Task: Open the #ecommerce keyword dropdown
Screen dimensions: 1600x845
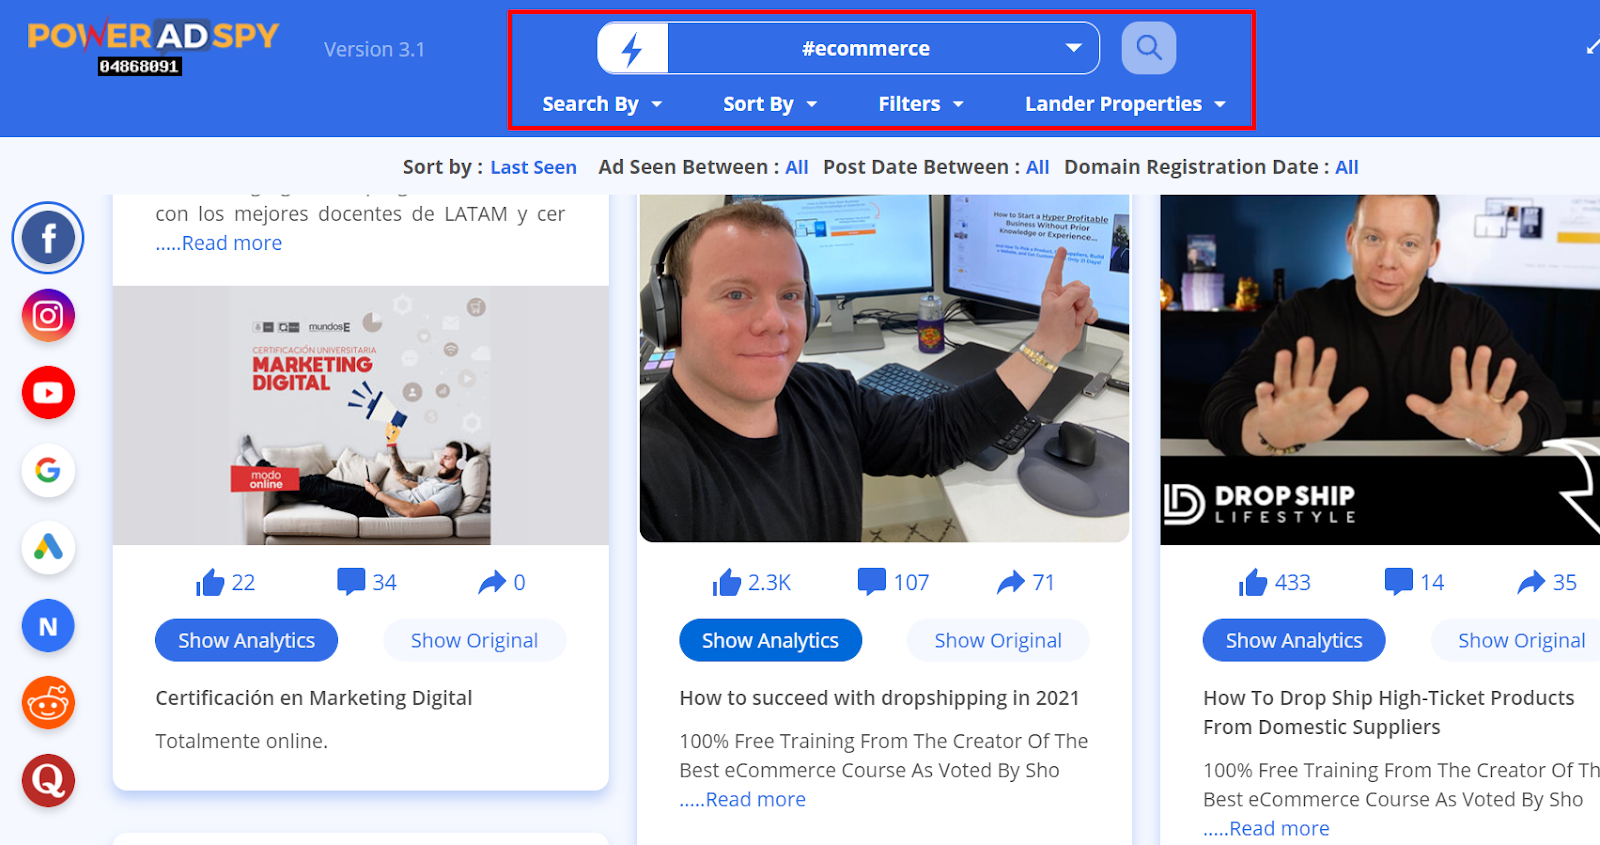Action: (883, 48)
